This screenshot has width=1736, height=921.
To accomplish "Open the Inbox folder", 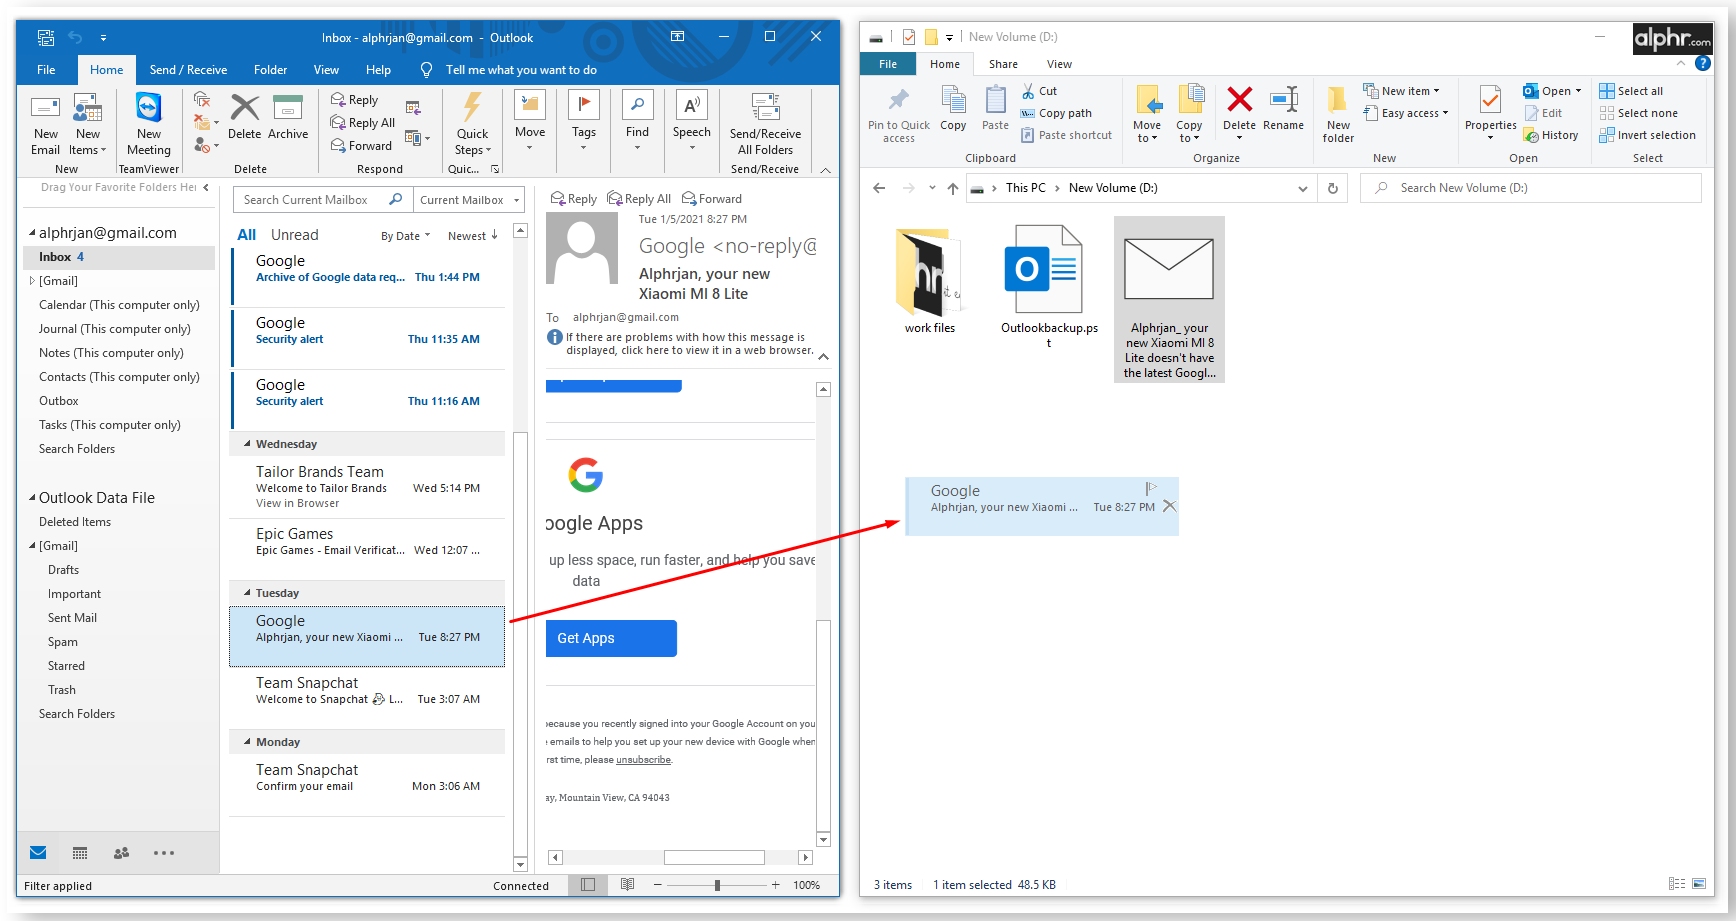I will click(x=119, y=257).
